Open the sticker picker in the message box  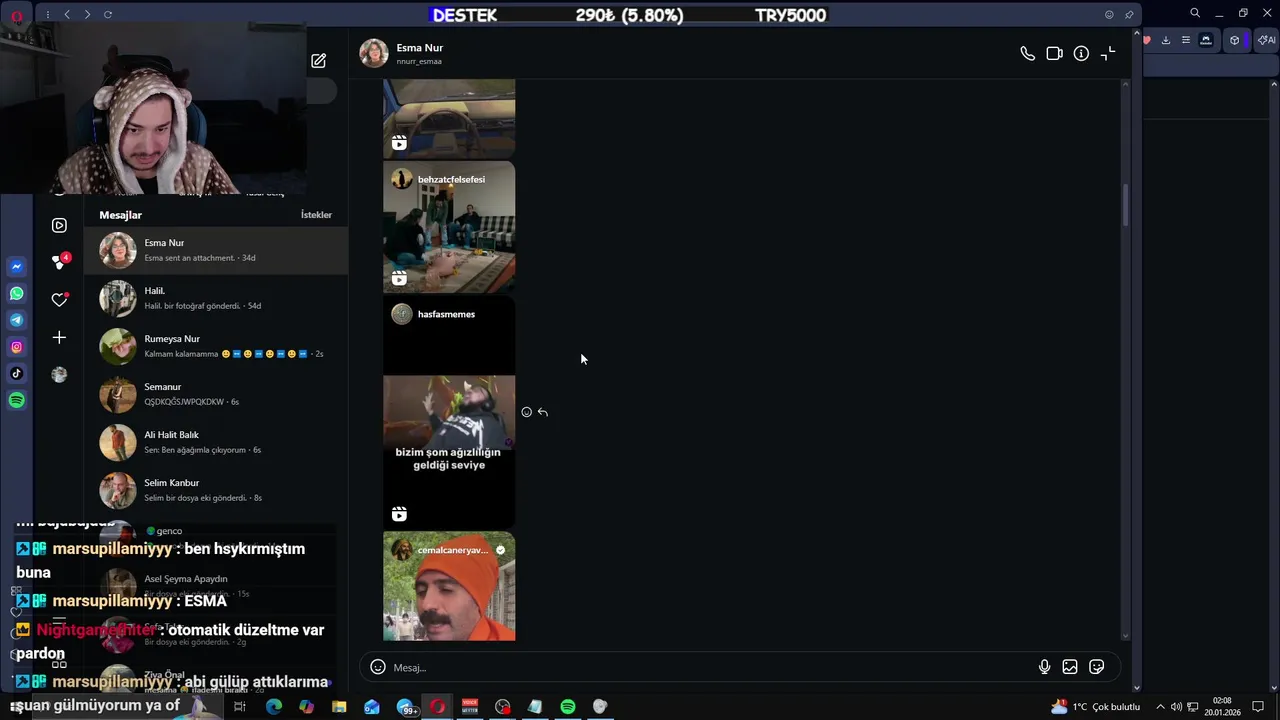(1097, 667)
